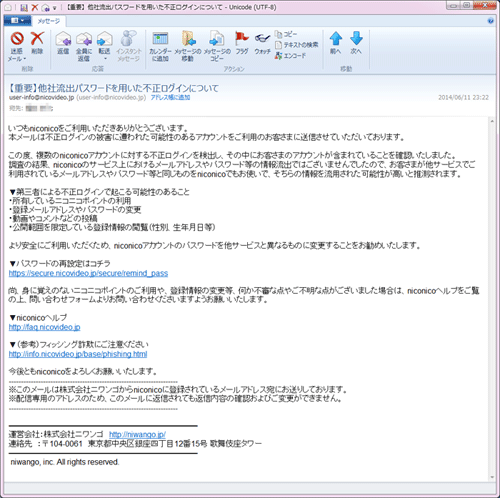The height and width of the screenshot is (498, 500).
Task: Minimize the message window
Action: tap(453, 5)
